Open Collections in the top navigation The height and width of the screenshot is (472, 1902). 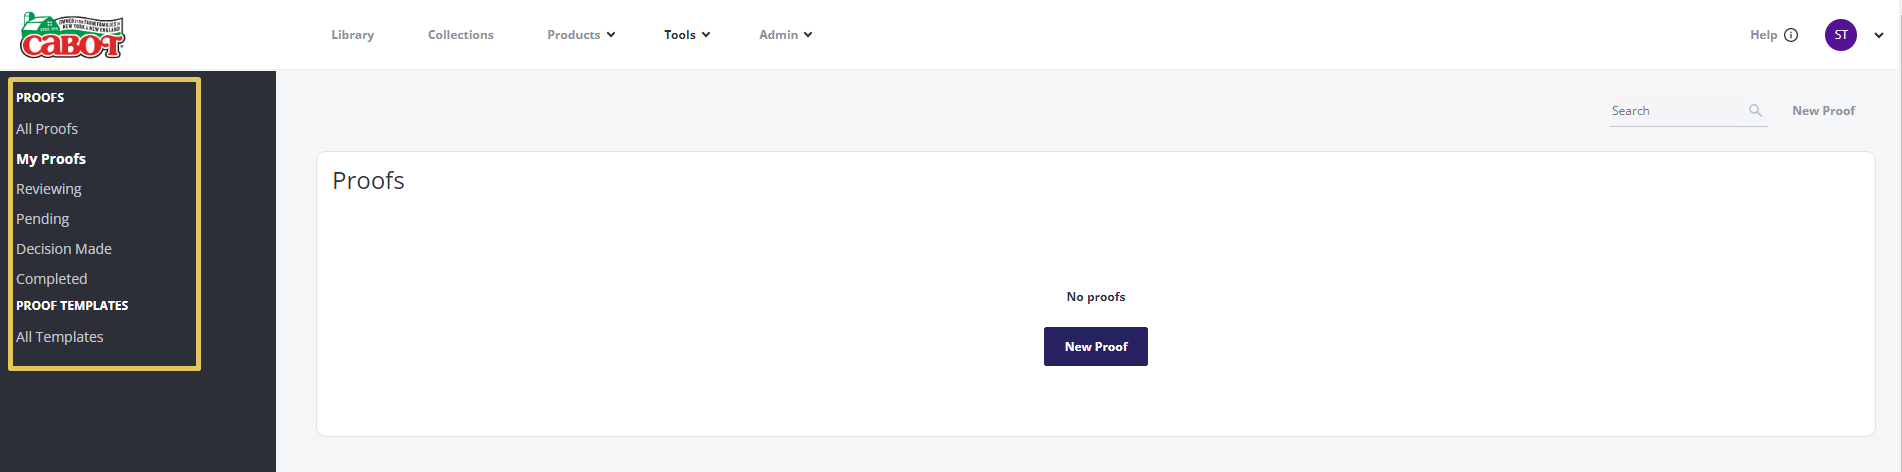461,35
